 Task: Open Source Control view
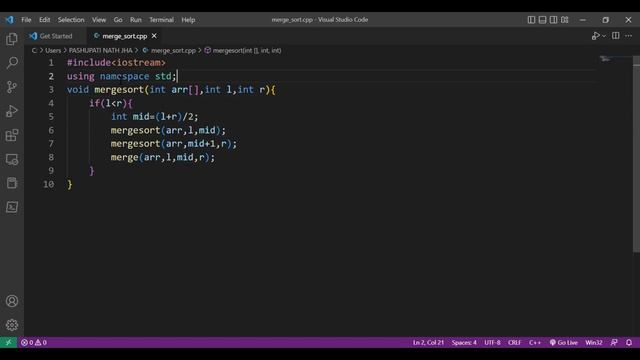point(12,87)
